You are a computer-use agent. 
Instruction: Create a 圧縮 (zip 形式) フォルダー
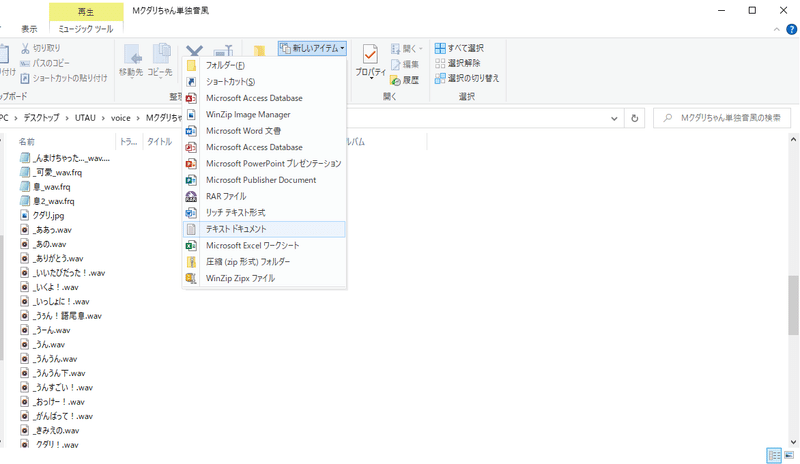264,262
